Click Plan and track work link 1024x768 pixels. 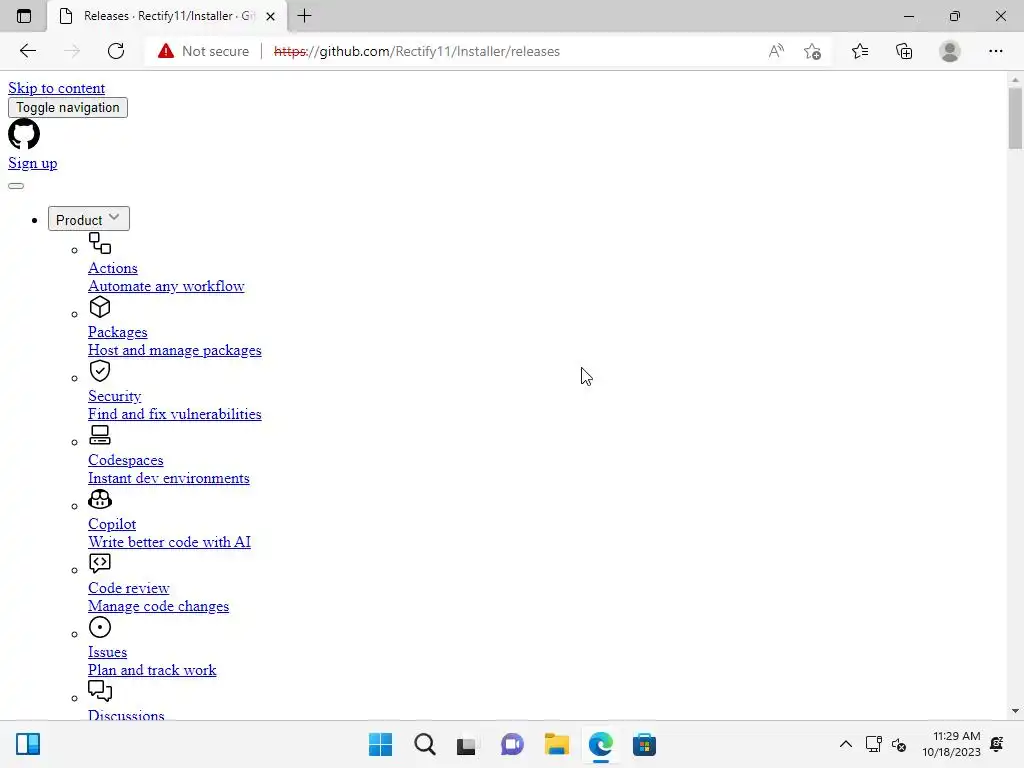[x=152, y=670]
